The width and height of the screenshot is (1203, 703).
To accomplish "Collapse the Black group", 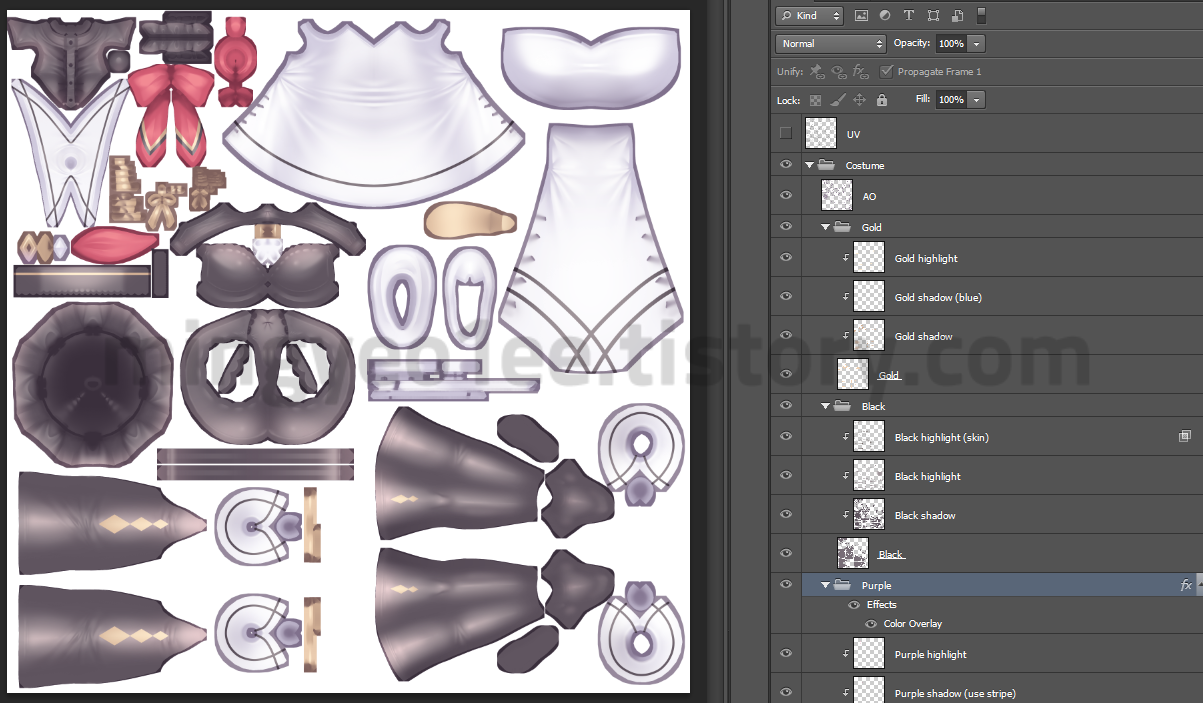I will pos(826,406).
